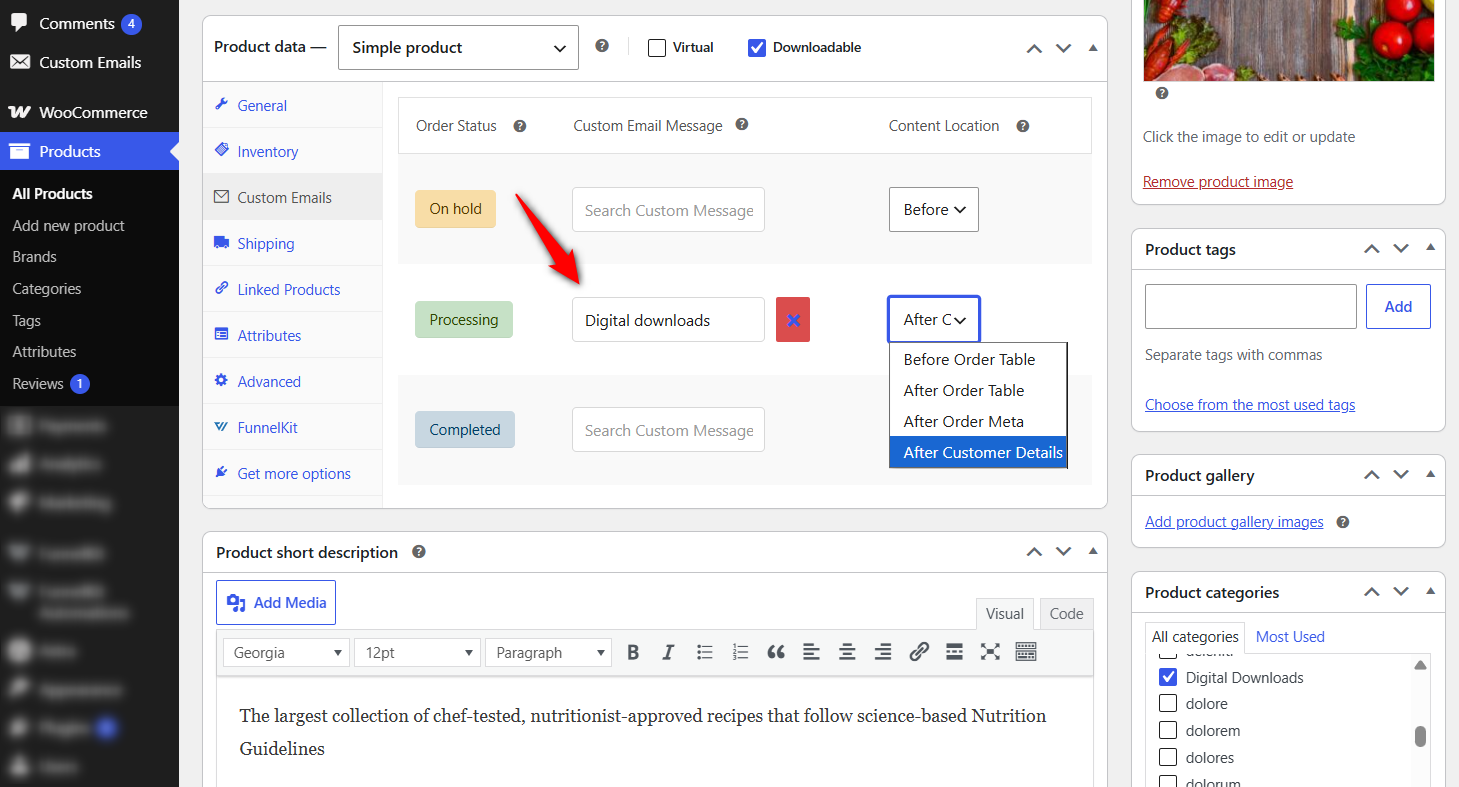
Task: Click the product tags input field
Action: coord(1250,307)
